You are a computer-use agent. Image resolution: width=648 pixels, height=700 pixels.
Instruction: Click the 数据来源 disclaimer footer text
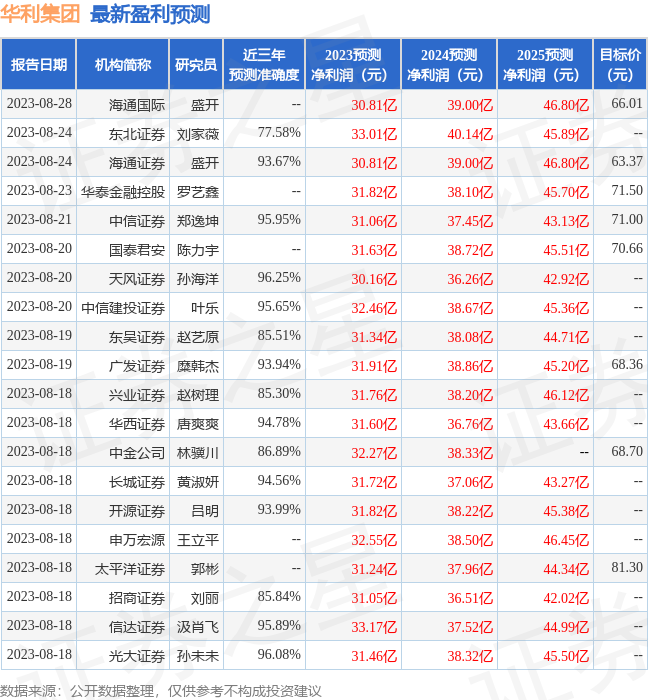click(x=161, y=691)
